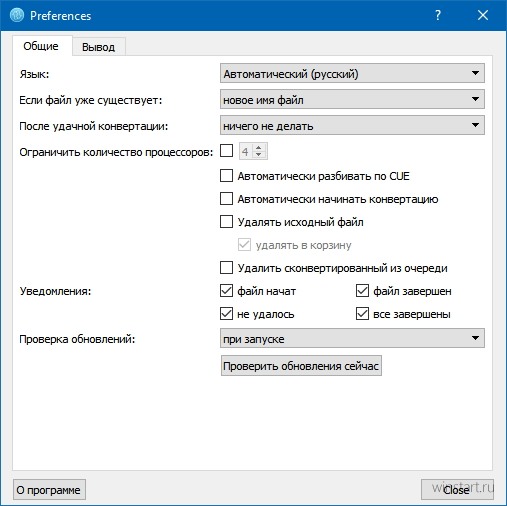Check 'Автоматически начинать конвертацию'
This screenshot has height=506, width=507.
coord(226,199)
